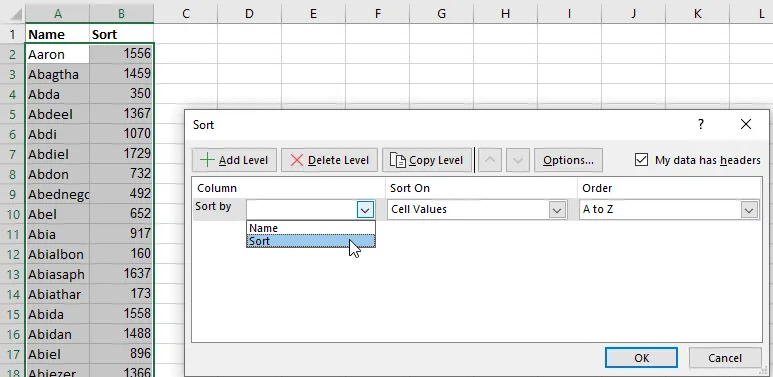Select column D header
This screenshot has height=377, width=773.
tap(249, 14)
